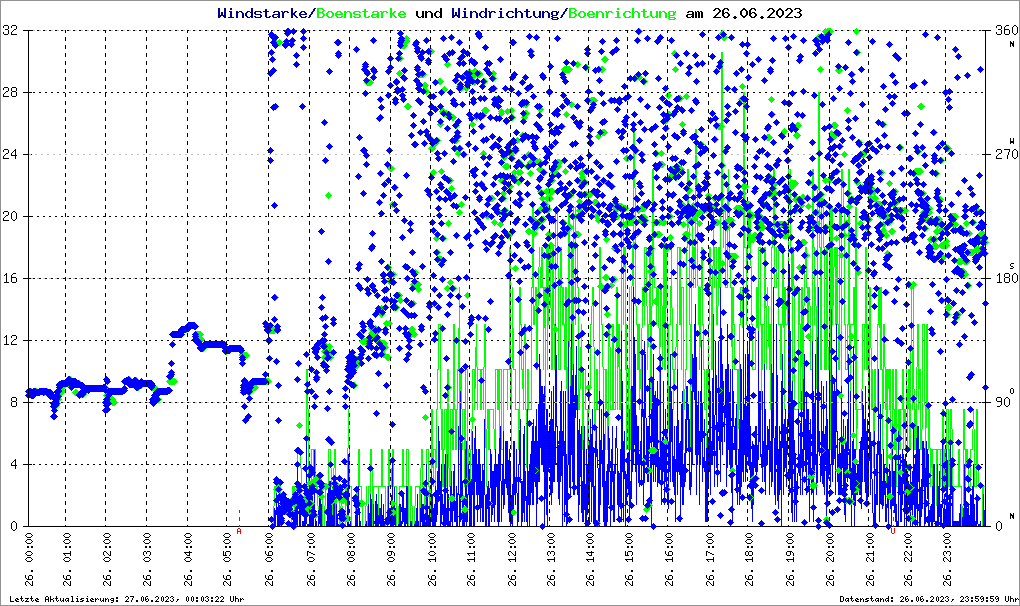This screenshot has width=1020, height=606.
Task: Click the 'N' compass label at 360
Action: (1012, 42)
